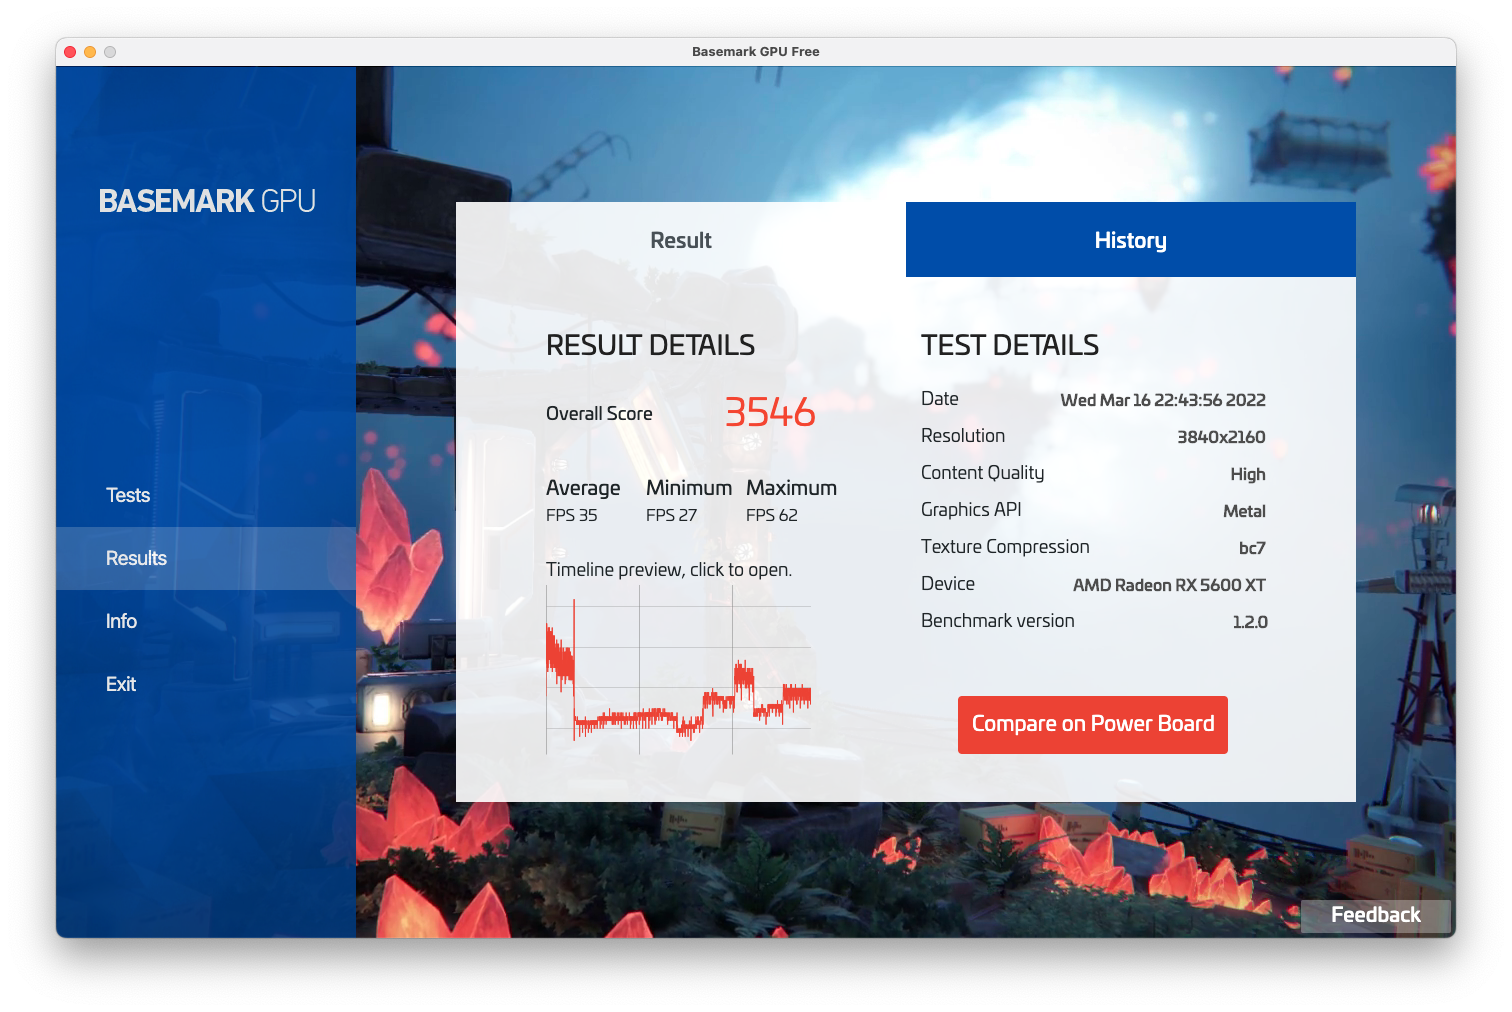Minimize window using the yellow button

(x=90, y=52)
